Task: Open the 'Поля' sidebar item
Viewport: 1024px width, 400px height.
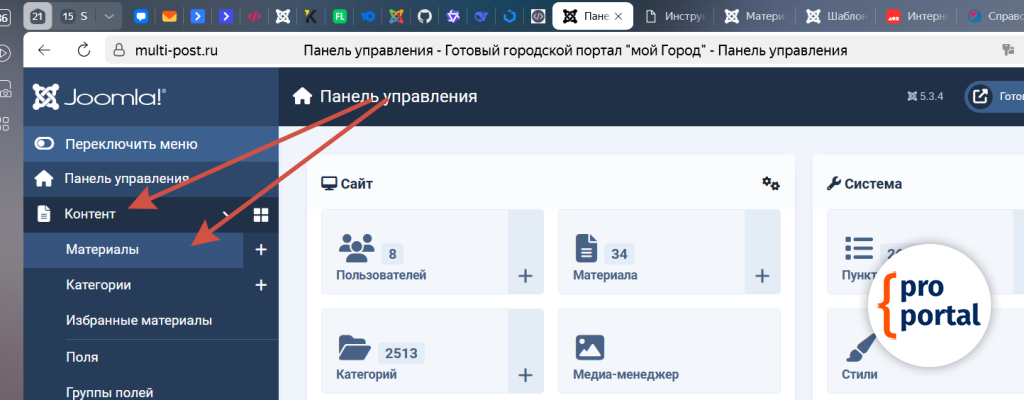Action: point(82,356)
